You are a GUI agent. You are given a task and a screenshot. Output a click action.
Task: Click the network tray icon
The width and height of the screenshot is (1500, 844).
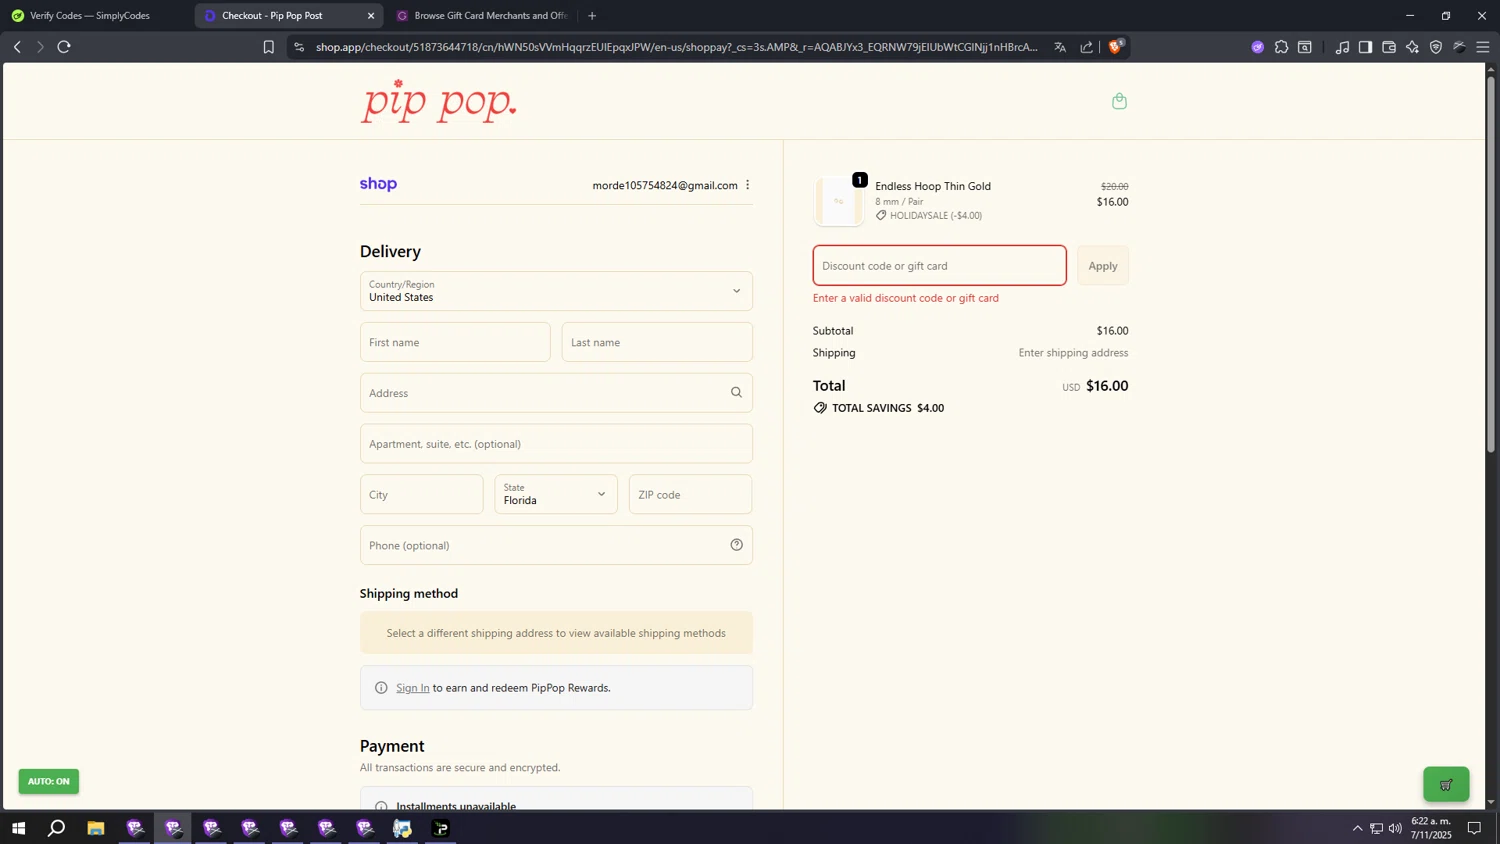(x=1376, y=828)
